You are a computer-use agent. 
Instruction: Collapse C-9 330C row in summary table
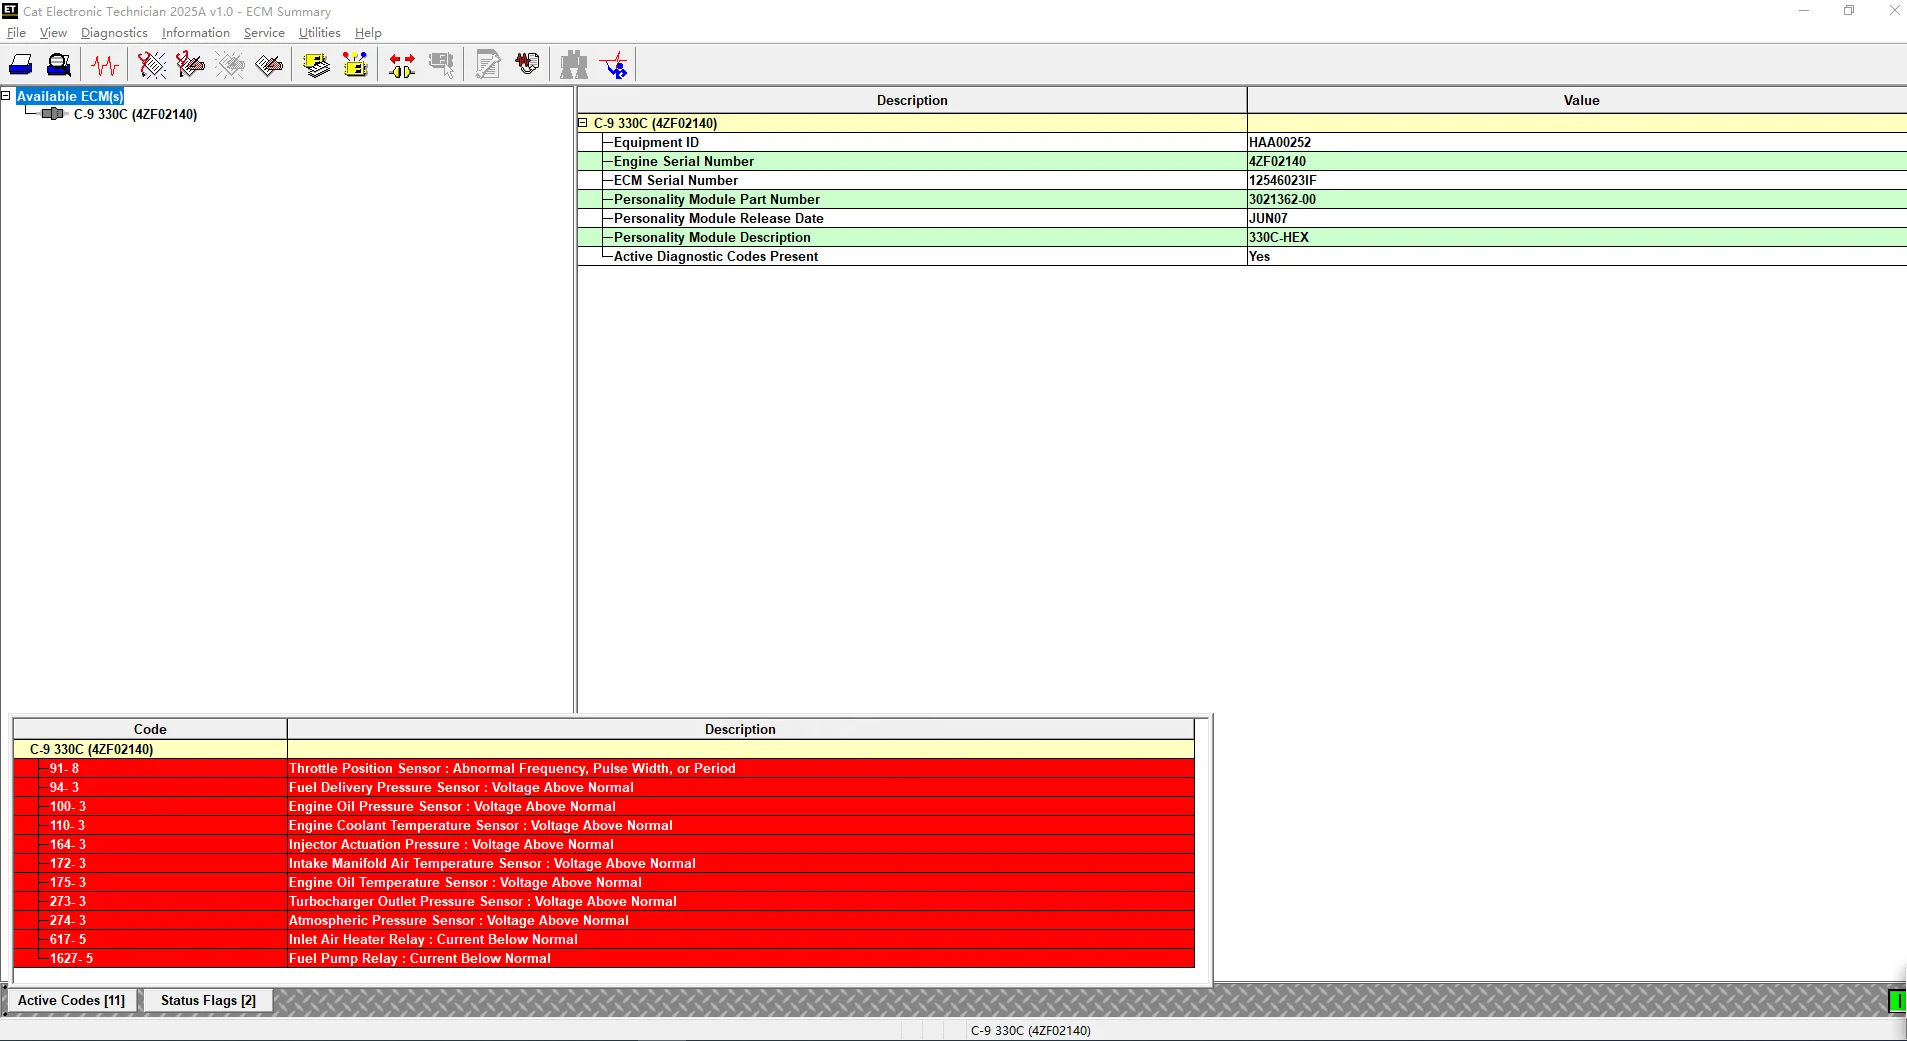(x=583, y=123)
